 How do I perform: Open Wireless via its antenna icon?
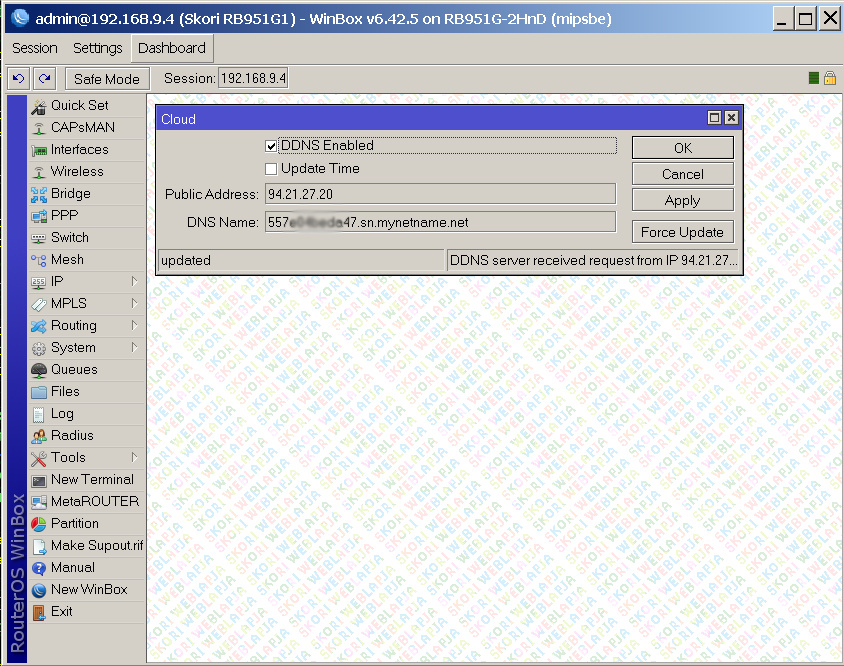39,172
